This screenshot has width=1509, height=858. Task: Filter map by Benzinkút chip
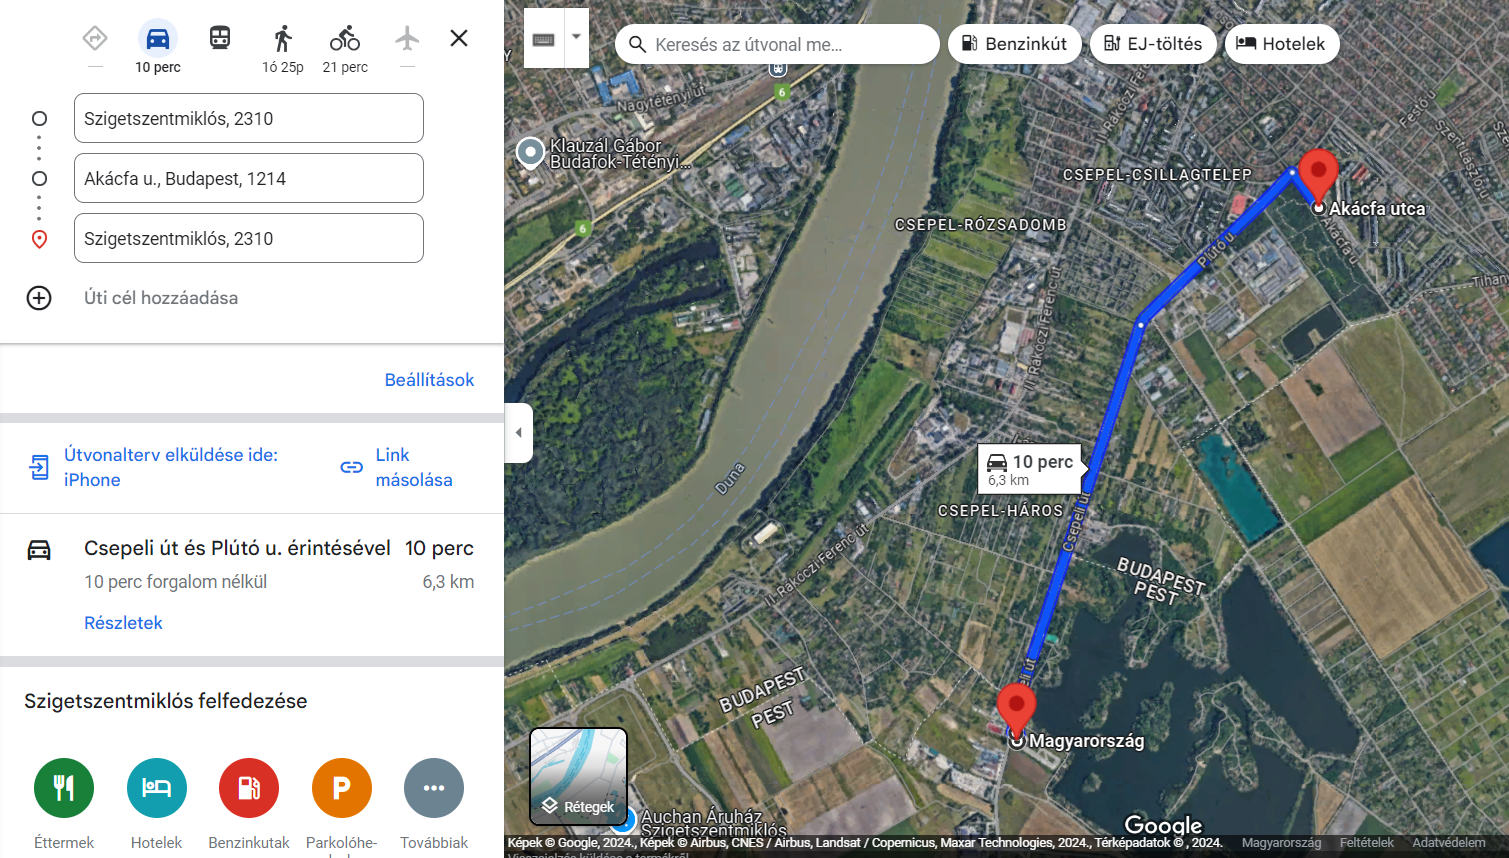[1015, 44]
